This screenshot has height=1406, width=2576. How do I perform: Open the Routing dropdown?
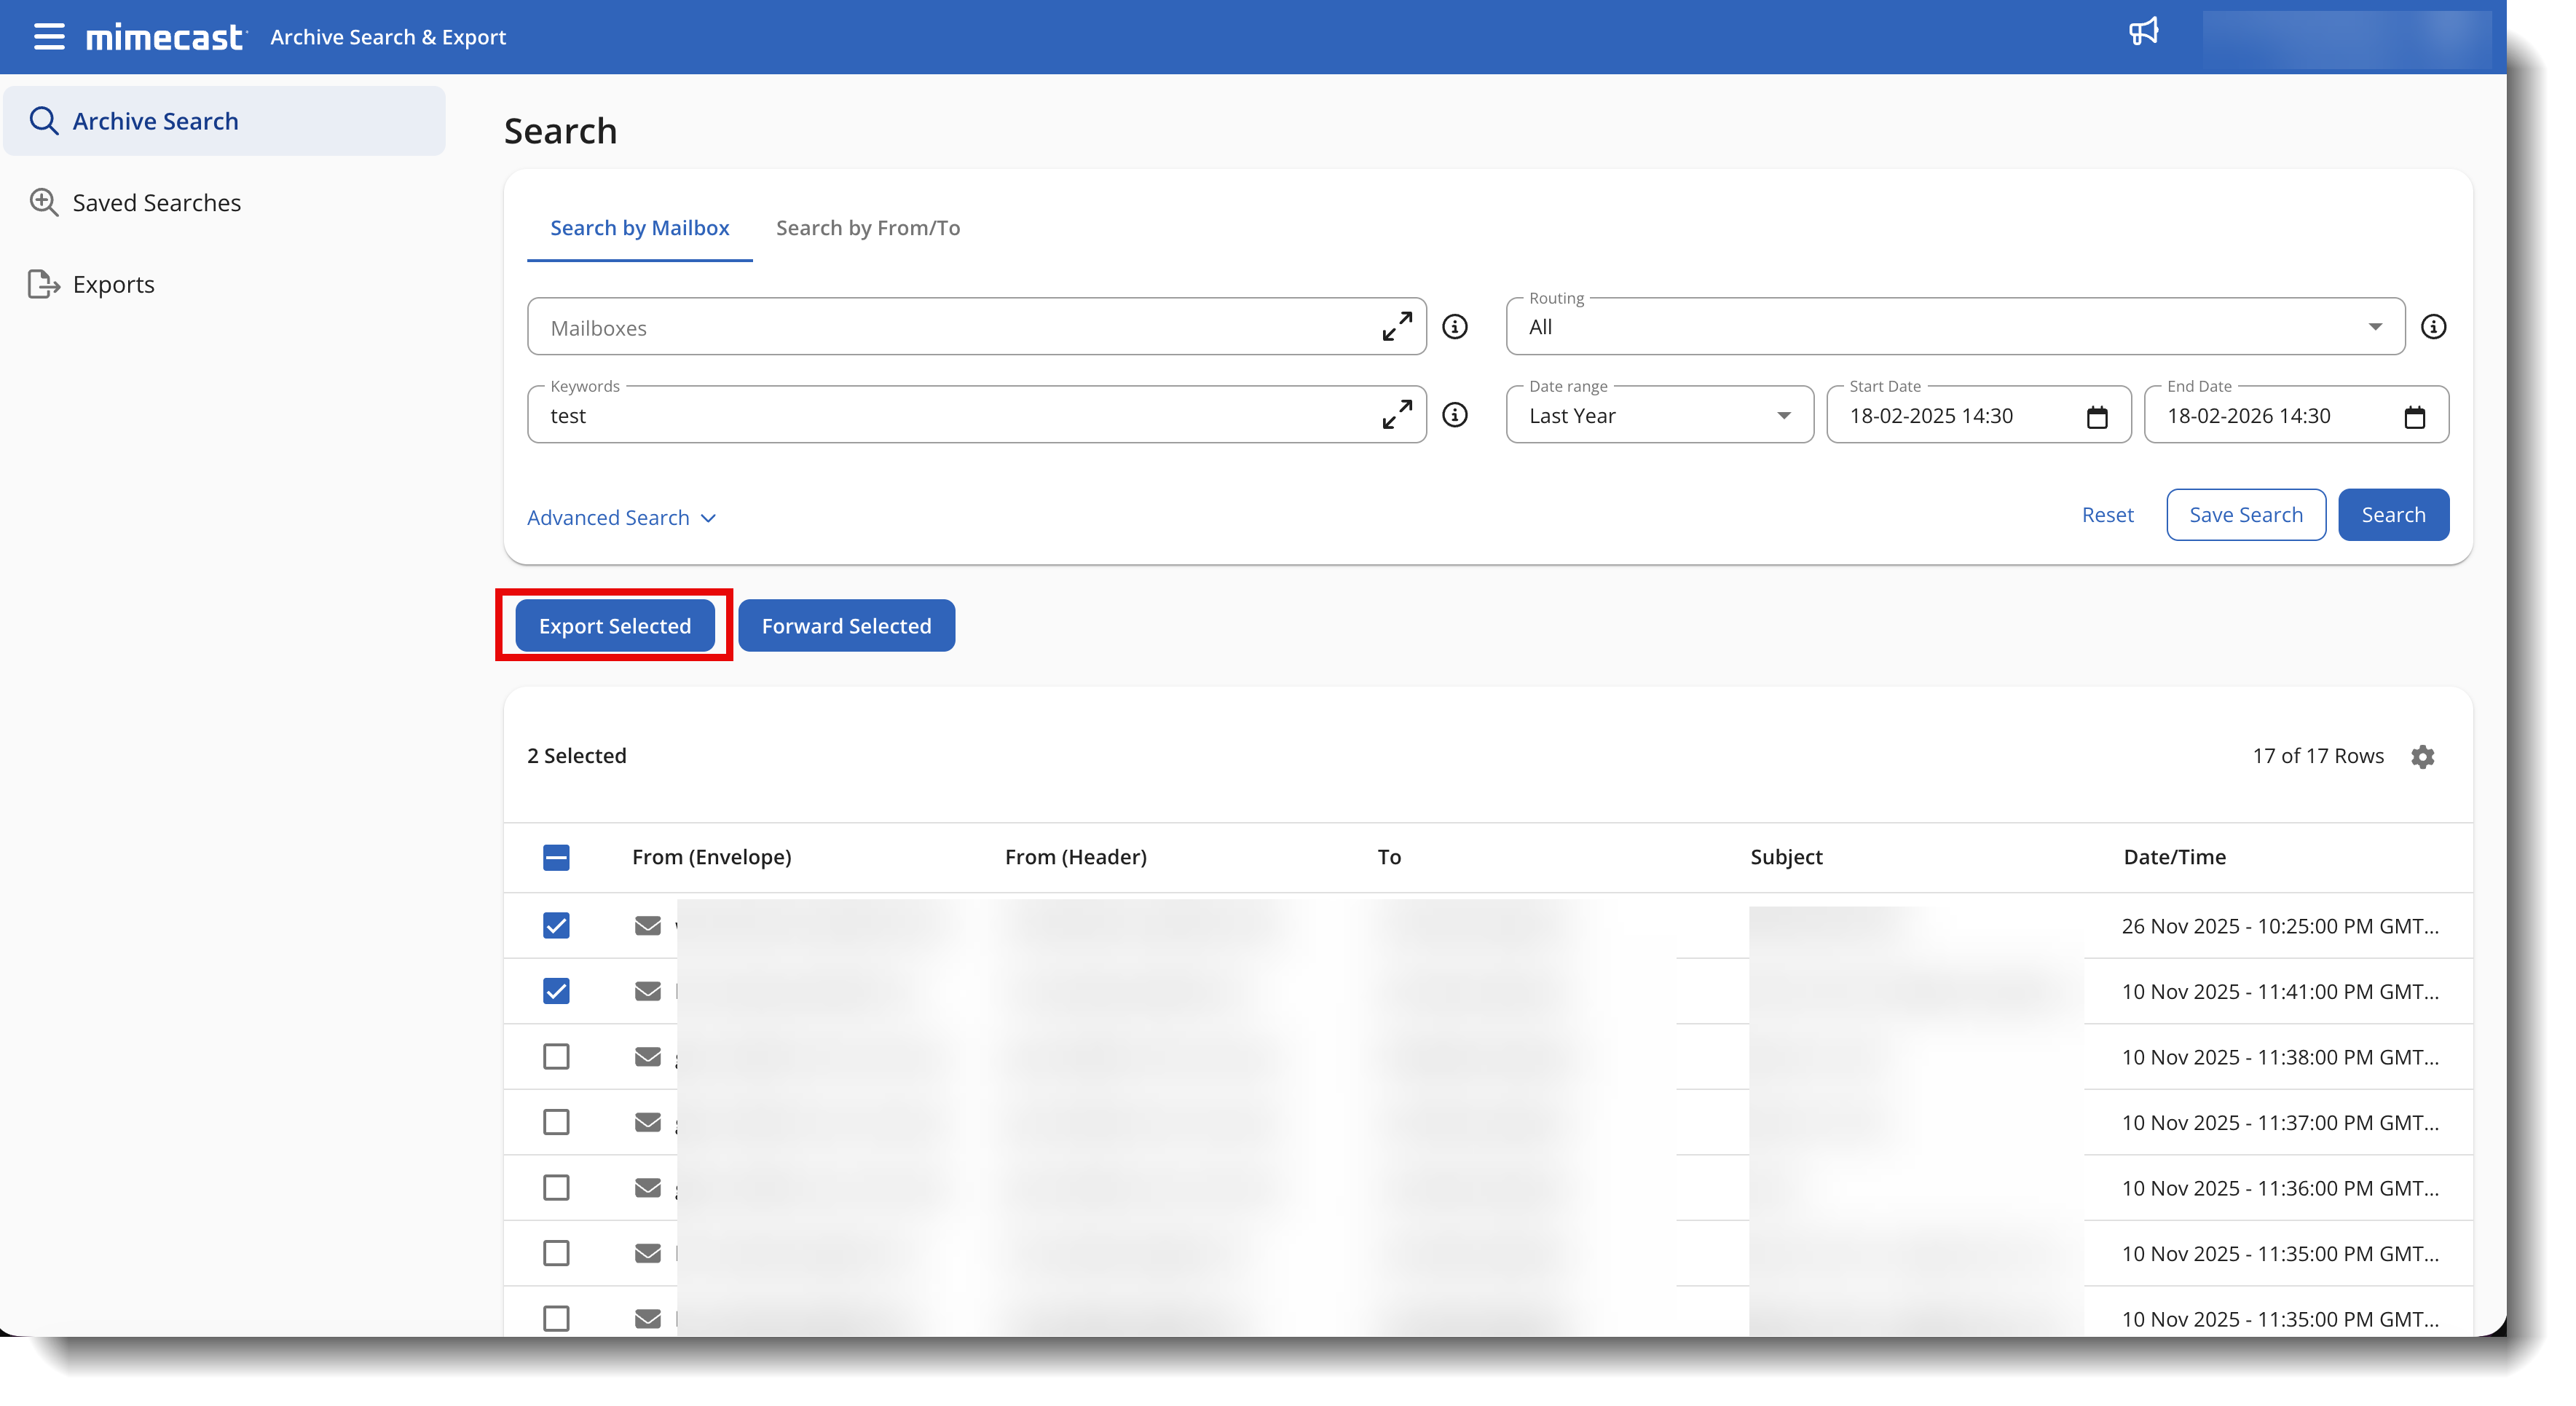1954,327
